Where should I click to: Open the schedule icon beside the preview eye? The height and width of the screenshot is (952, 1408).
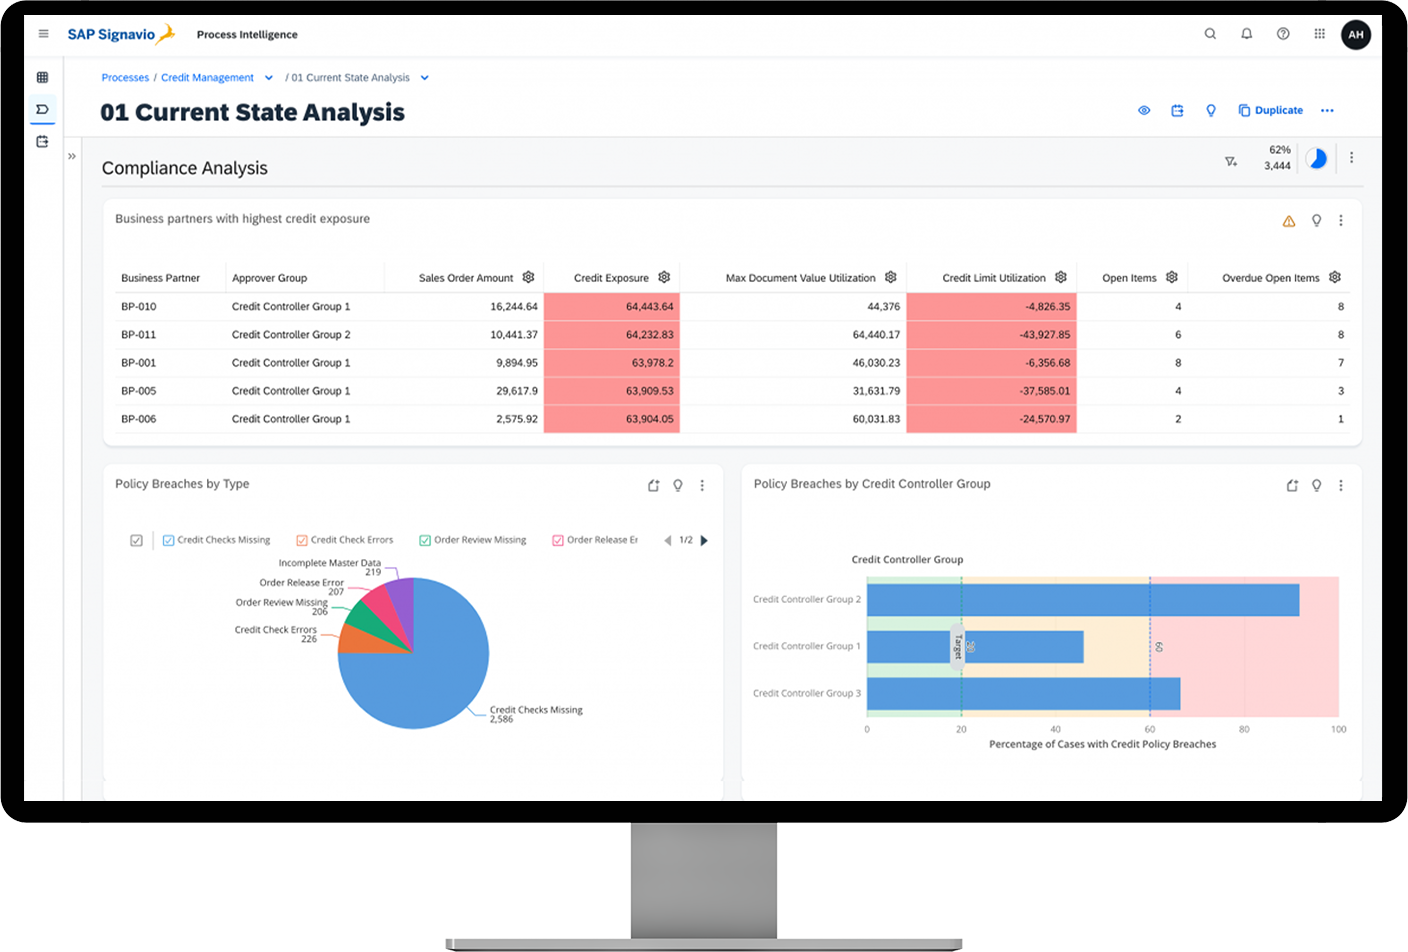coord(1178,111)
